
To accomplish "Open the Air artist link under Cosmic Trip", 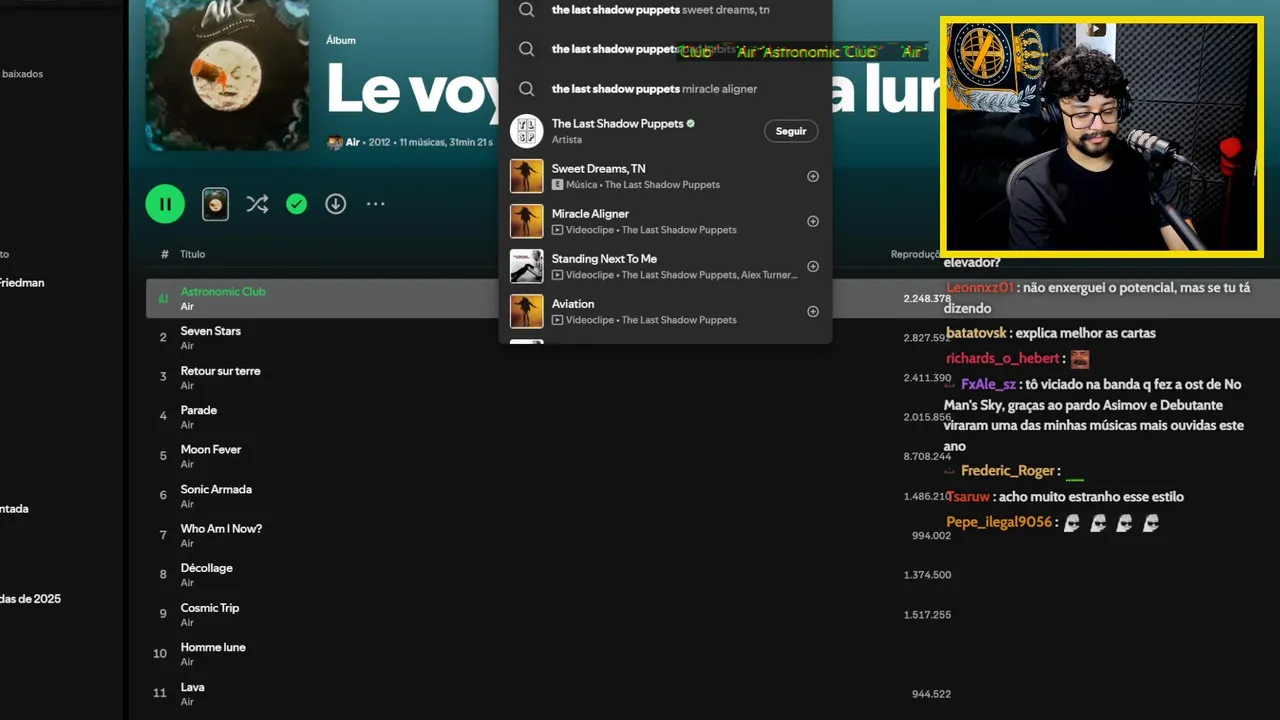I will pos(187,623).
